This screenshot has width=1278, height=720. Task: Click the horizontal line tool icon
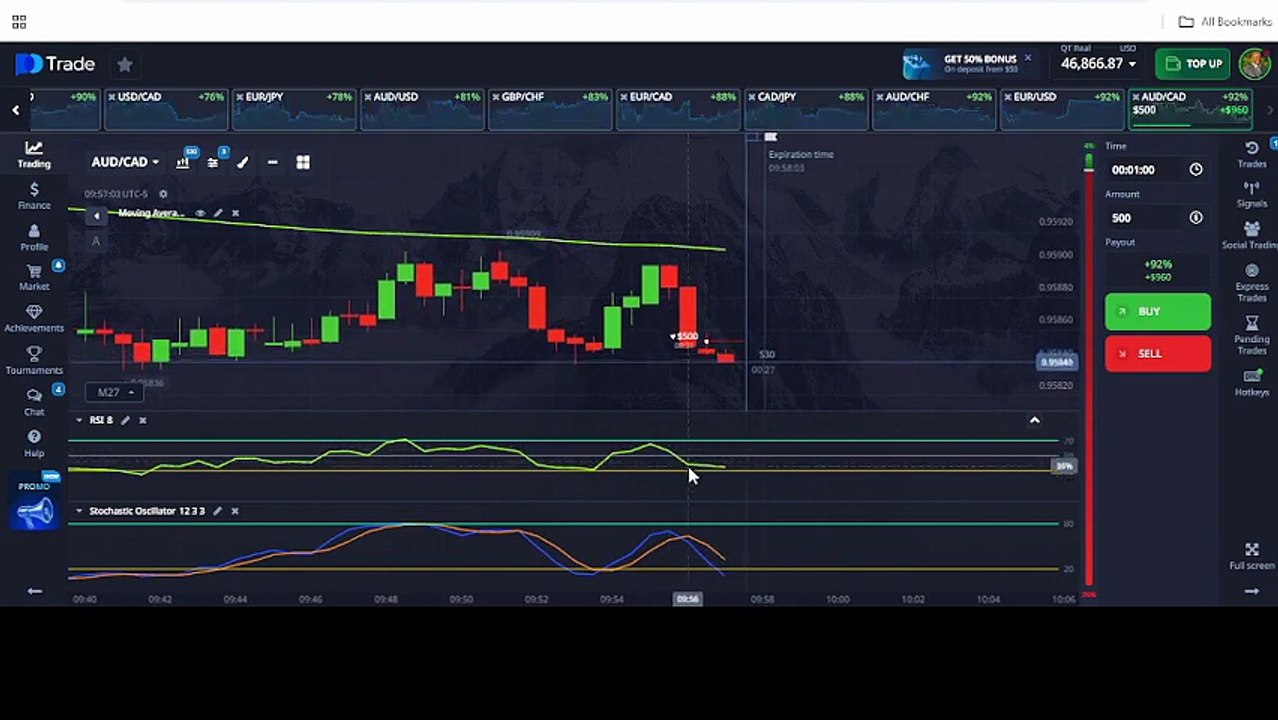[272, 162]
